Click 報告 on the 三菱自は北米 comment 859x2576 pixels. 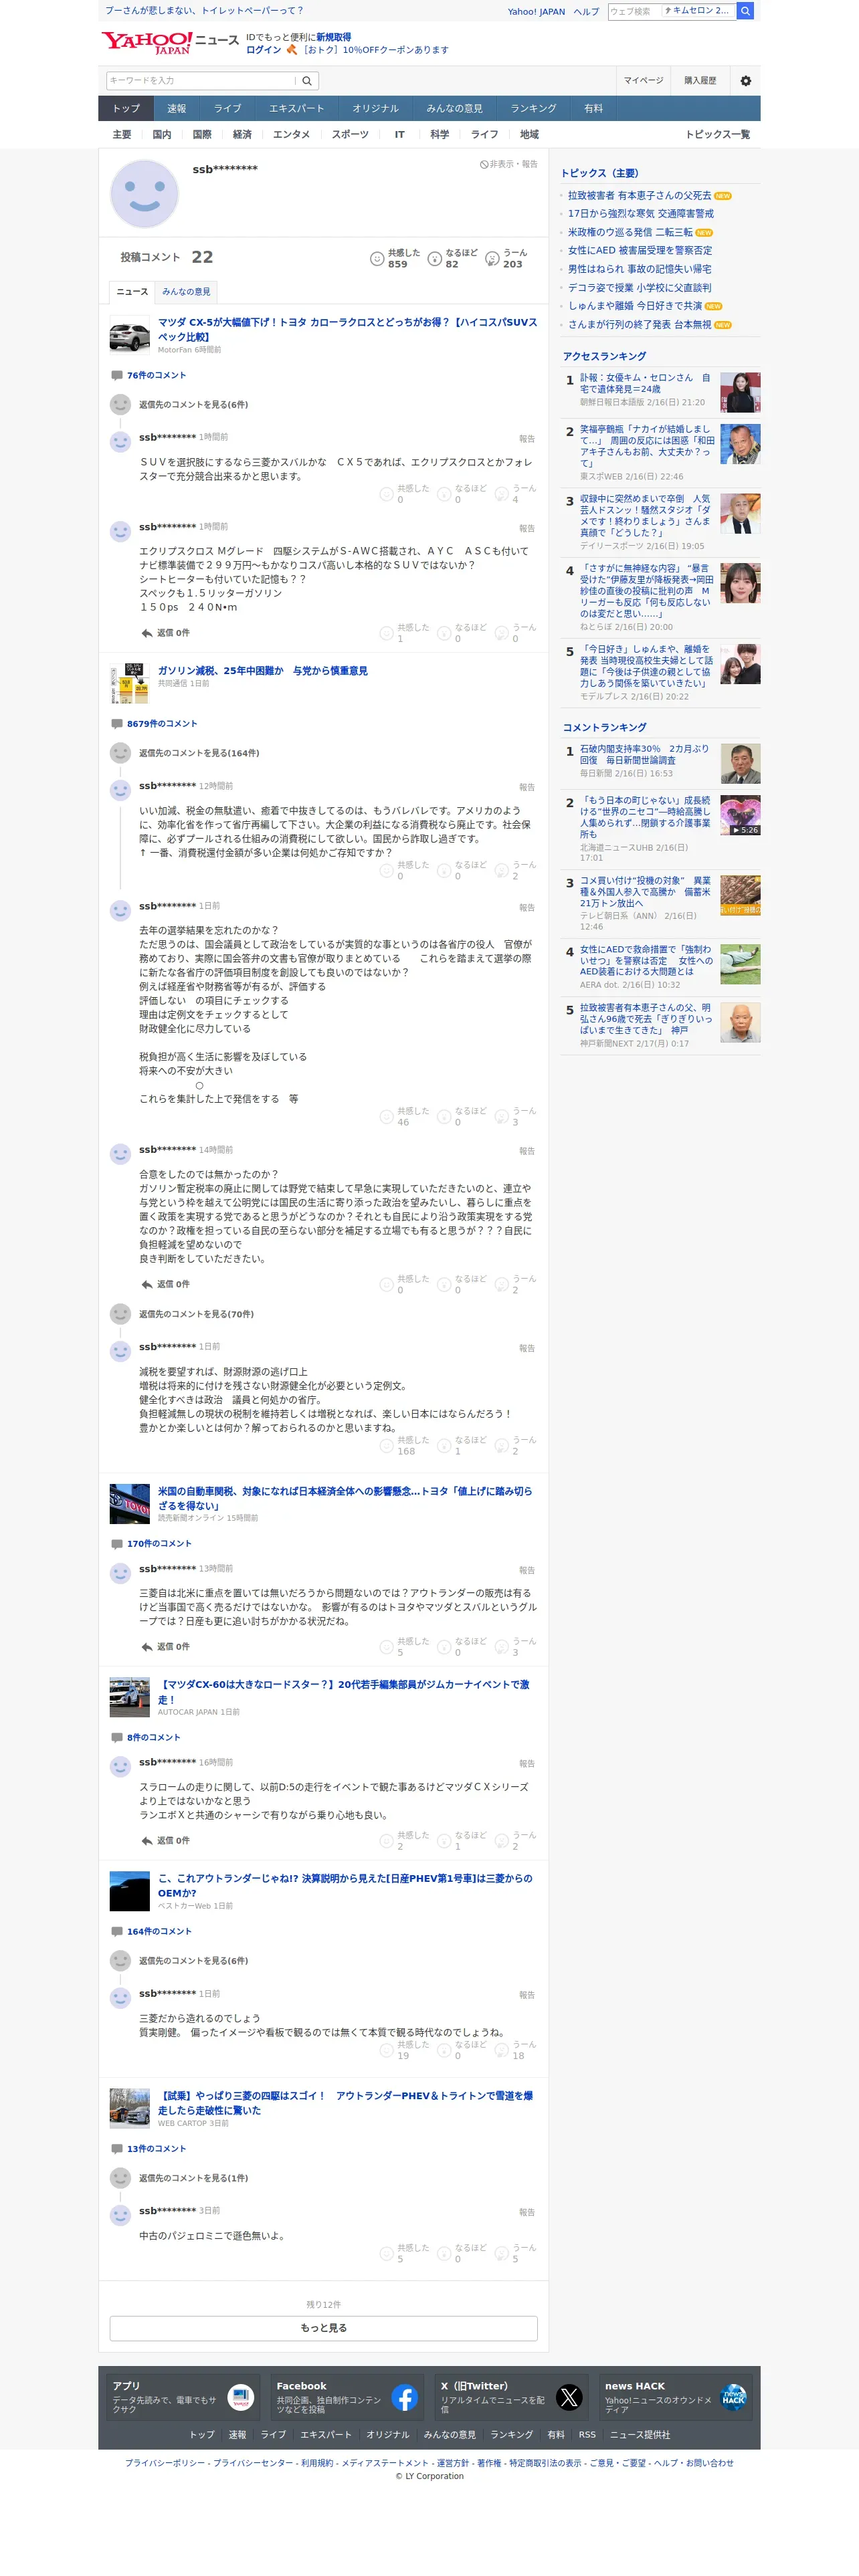(x=527, y=1571)
